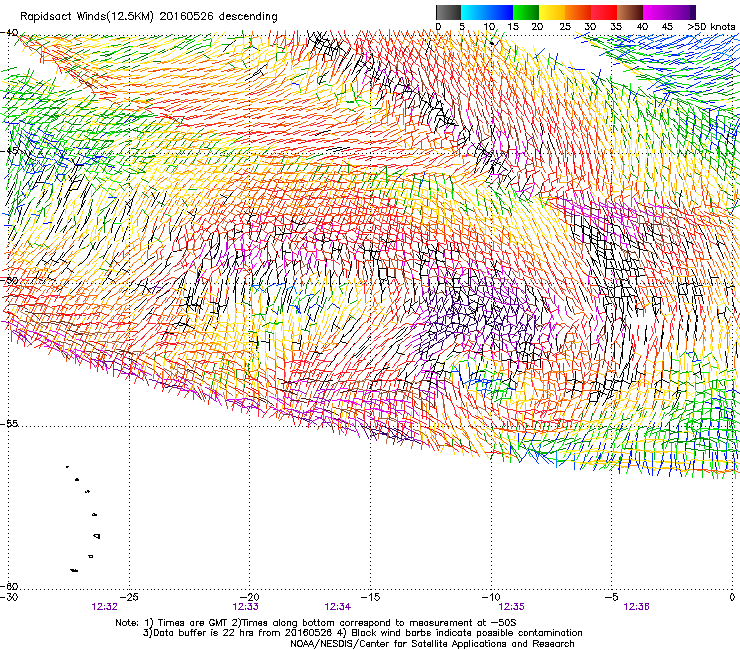Select the '12:32' time label
This screenshot has width=740, height=650.
[104, 607]
